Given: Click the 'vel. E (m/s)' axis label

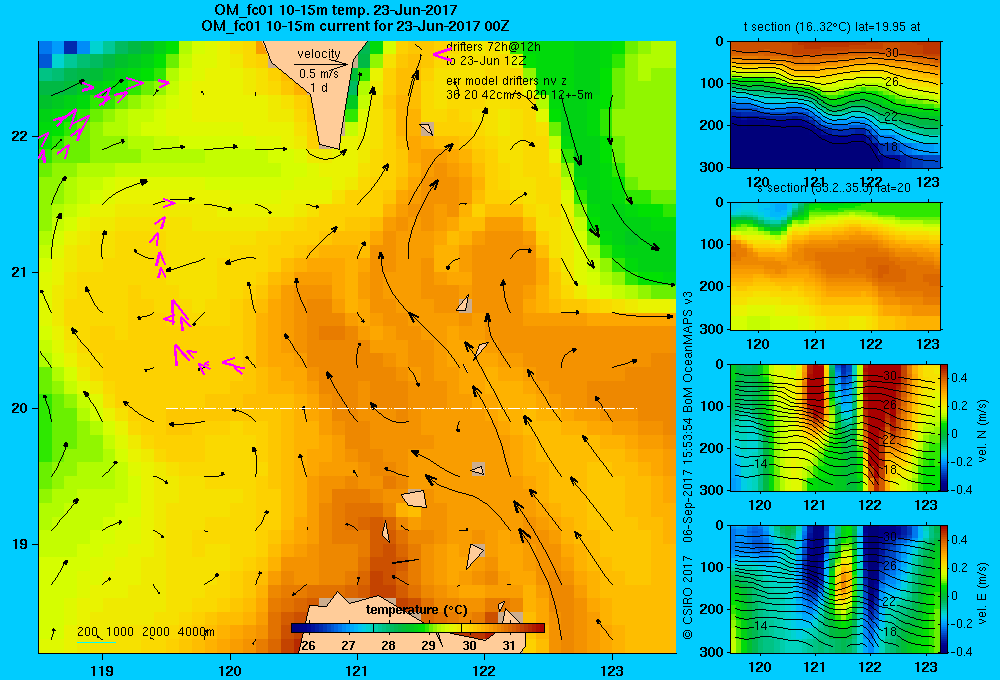Looking at the screenshot, I should 983,593.
